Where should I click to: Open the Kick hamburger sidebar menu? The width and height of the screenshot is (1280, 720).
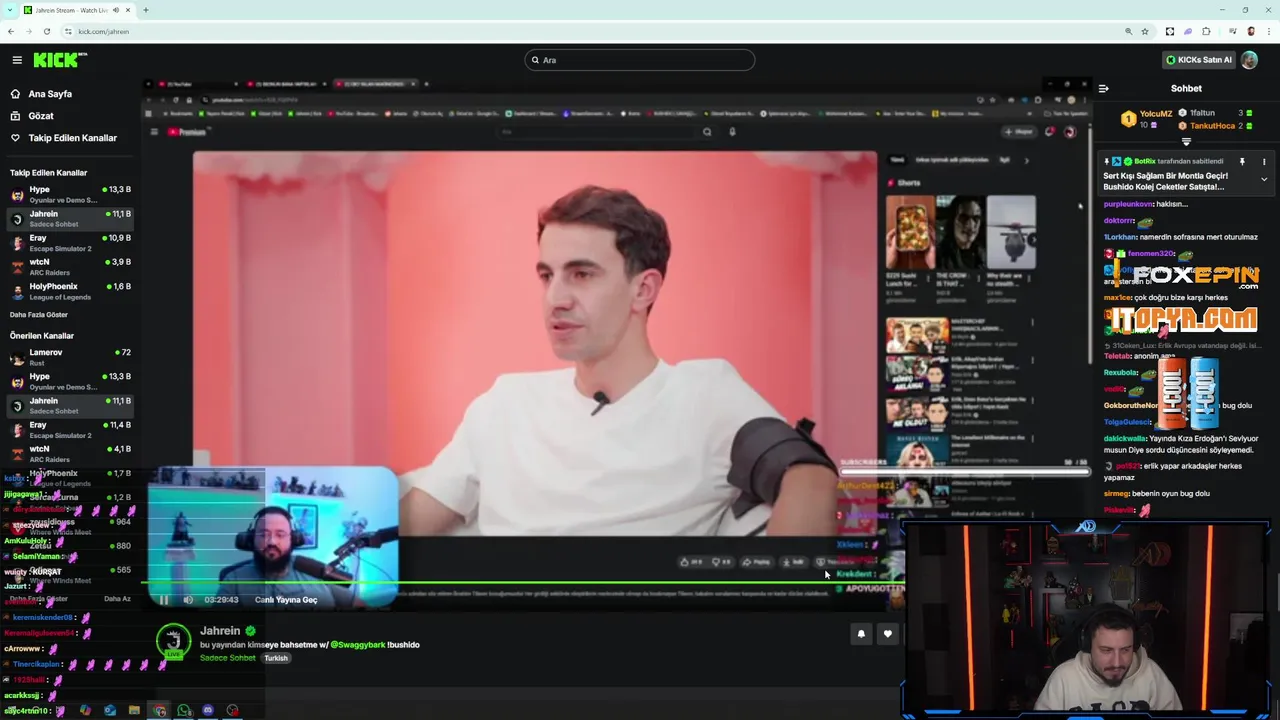17,60
